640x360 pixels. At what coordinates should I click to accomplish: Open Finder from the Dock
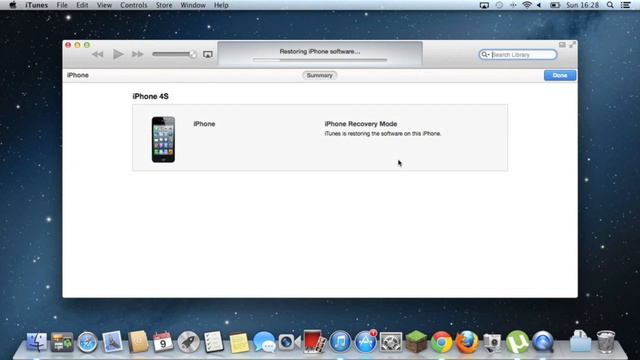[36, 342]
